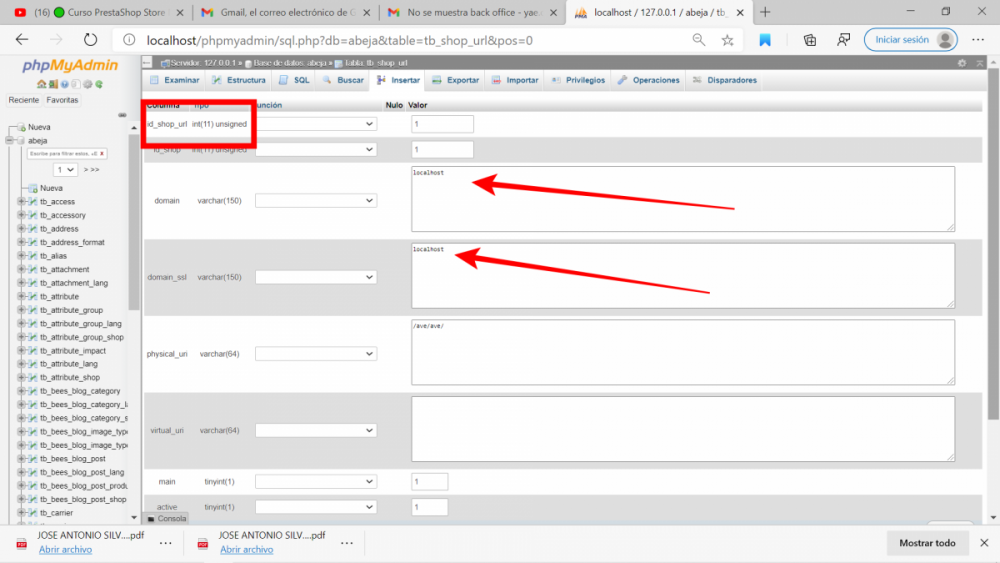Refresh the page with reload button
1000x563 pixels.
[x=90, y=40]
